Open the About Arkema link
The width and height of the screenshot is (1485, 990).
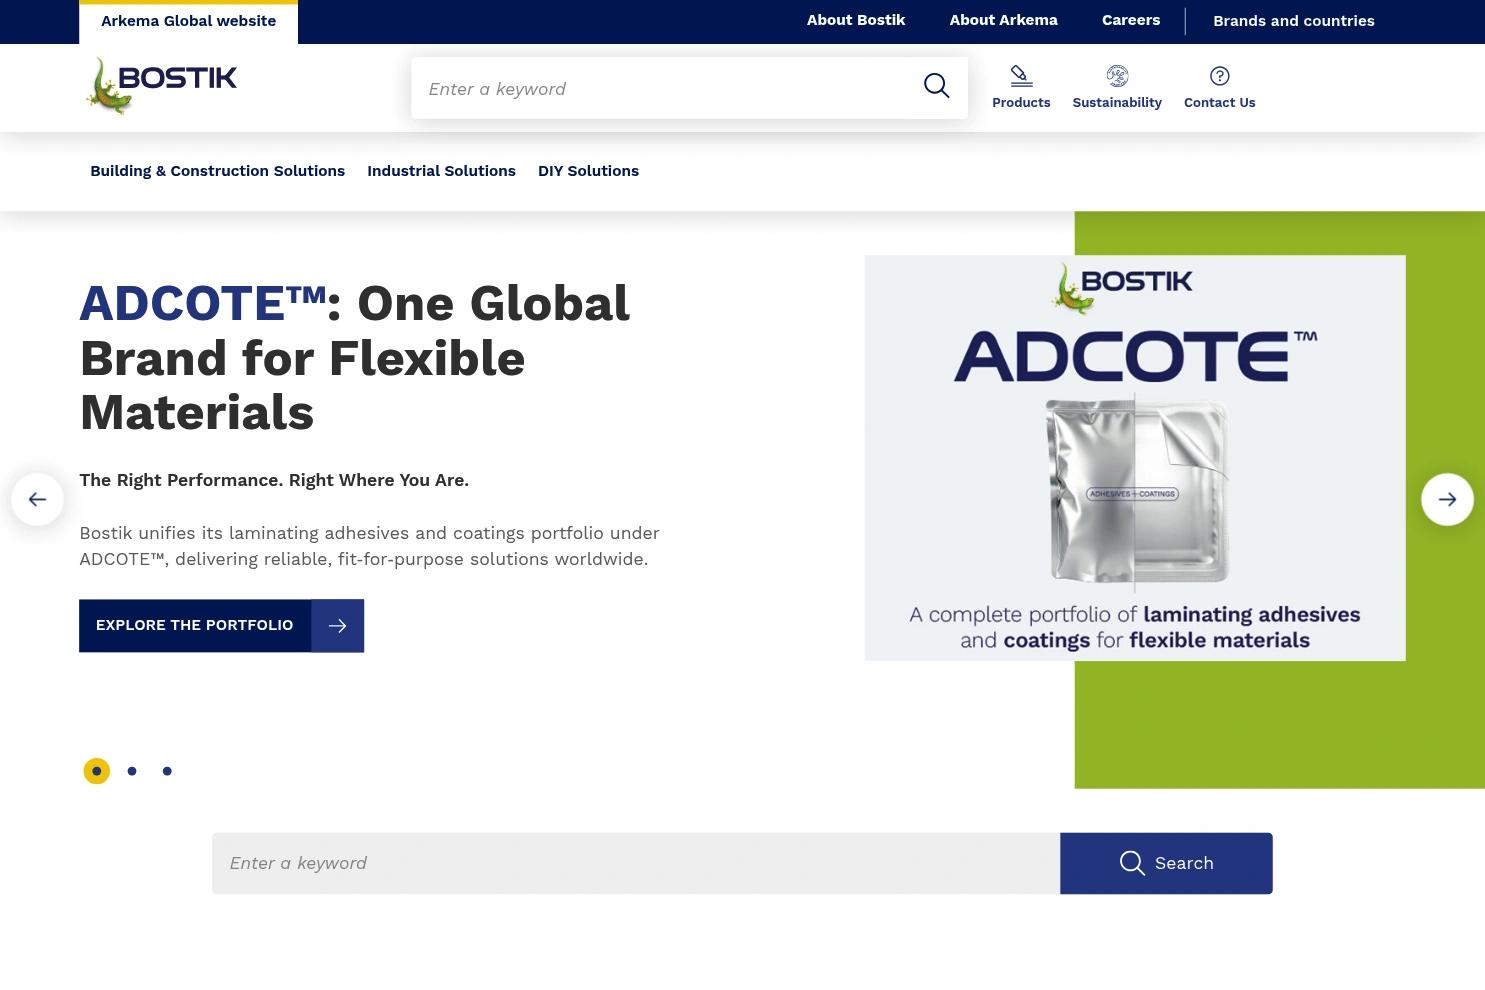coord(1003,20)
